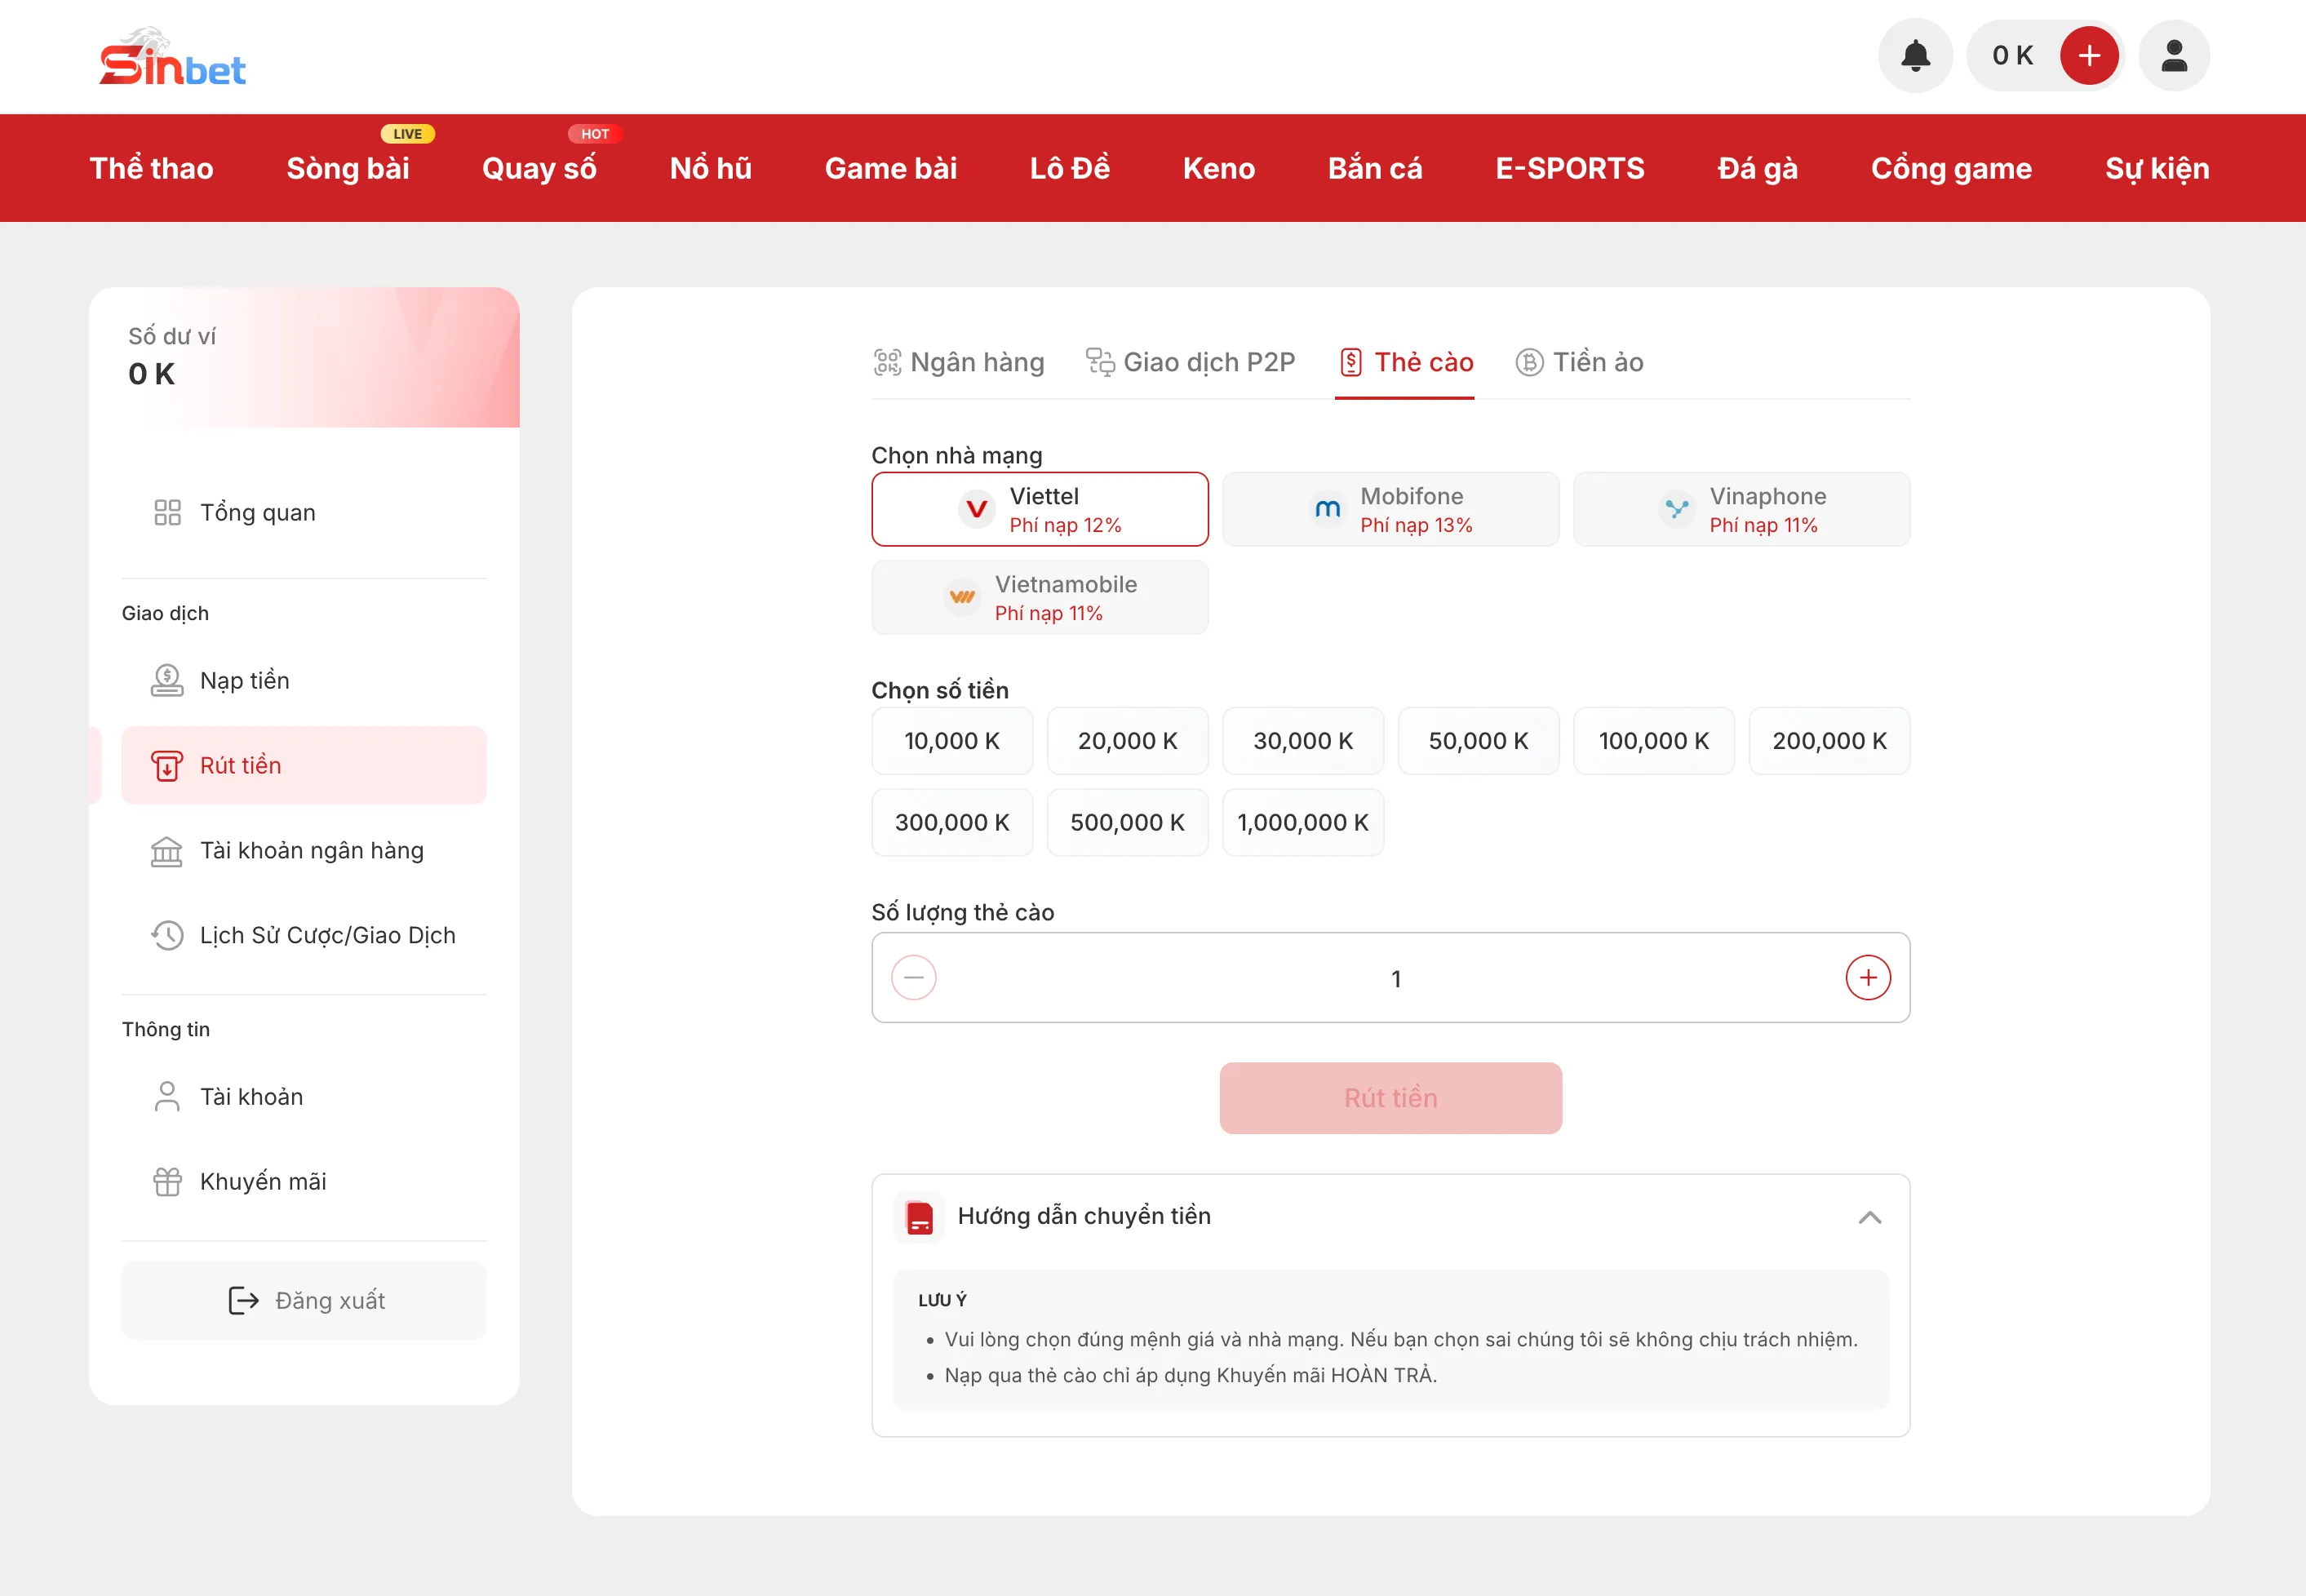Collapse the Hướng dẫn chuyển tiền section
The width and height of the screenshot is (2306, 1596).
click(x=1870, y=1217)
